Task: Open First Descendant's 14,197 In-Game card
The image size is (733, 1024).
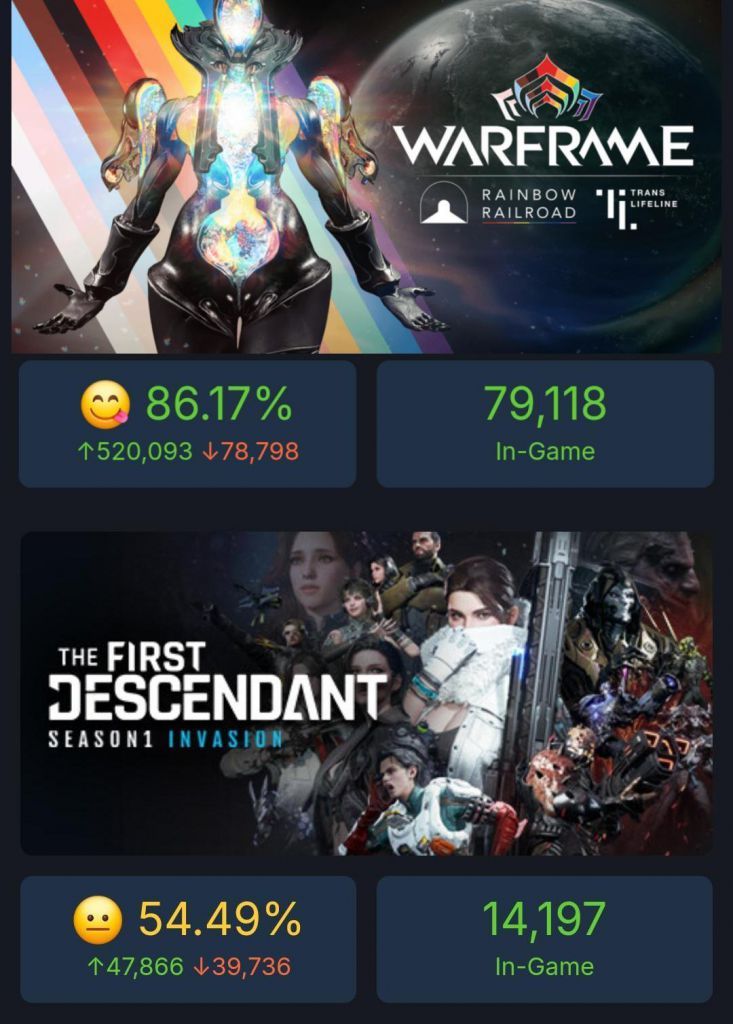Action: point(545,939)
